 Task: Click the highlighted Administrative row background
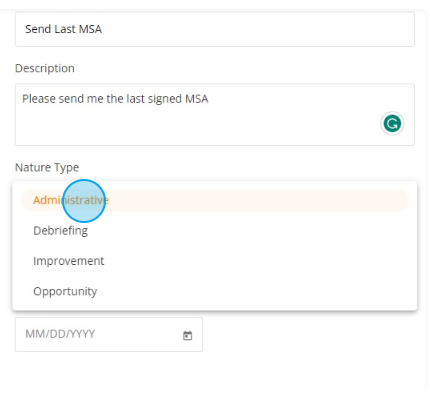[x=215, y=200]
